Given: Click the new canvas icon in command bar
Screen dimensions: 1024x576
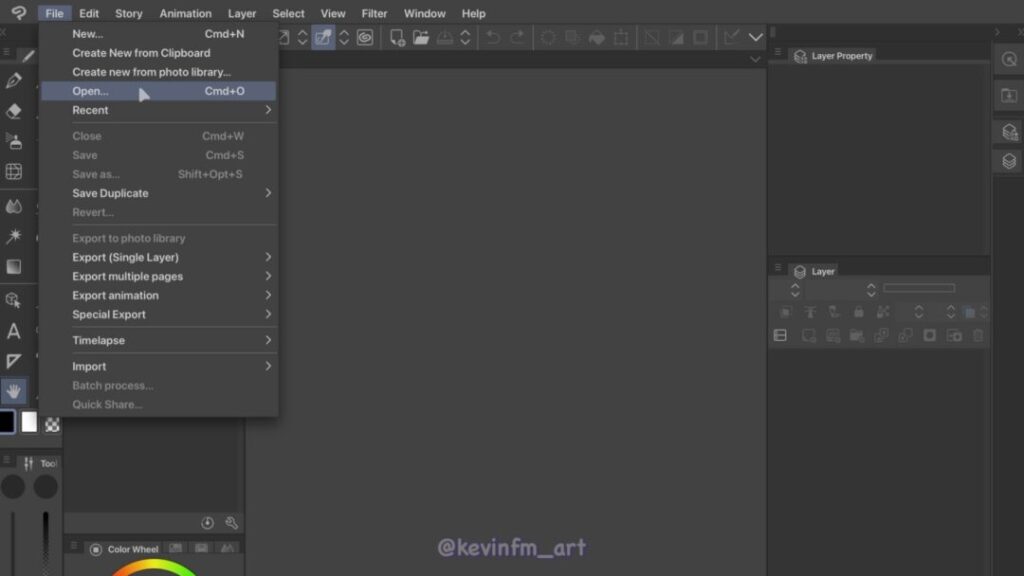Looking at the screenshot, I should click(397, 38).
